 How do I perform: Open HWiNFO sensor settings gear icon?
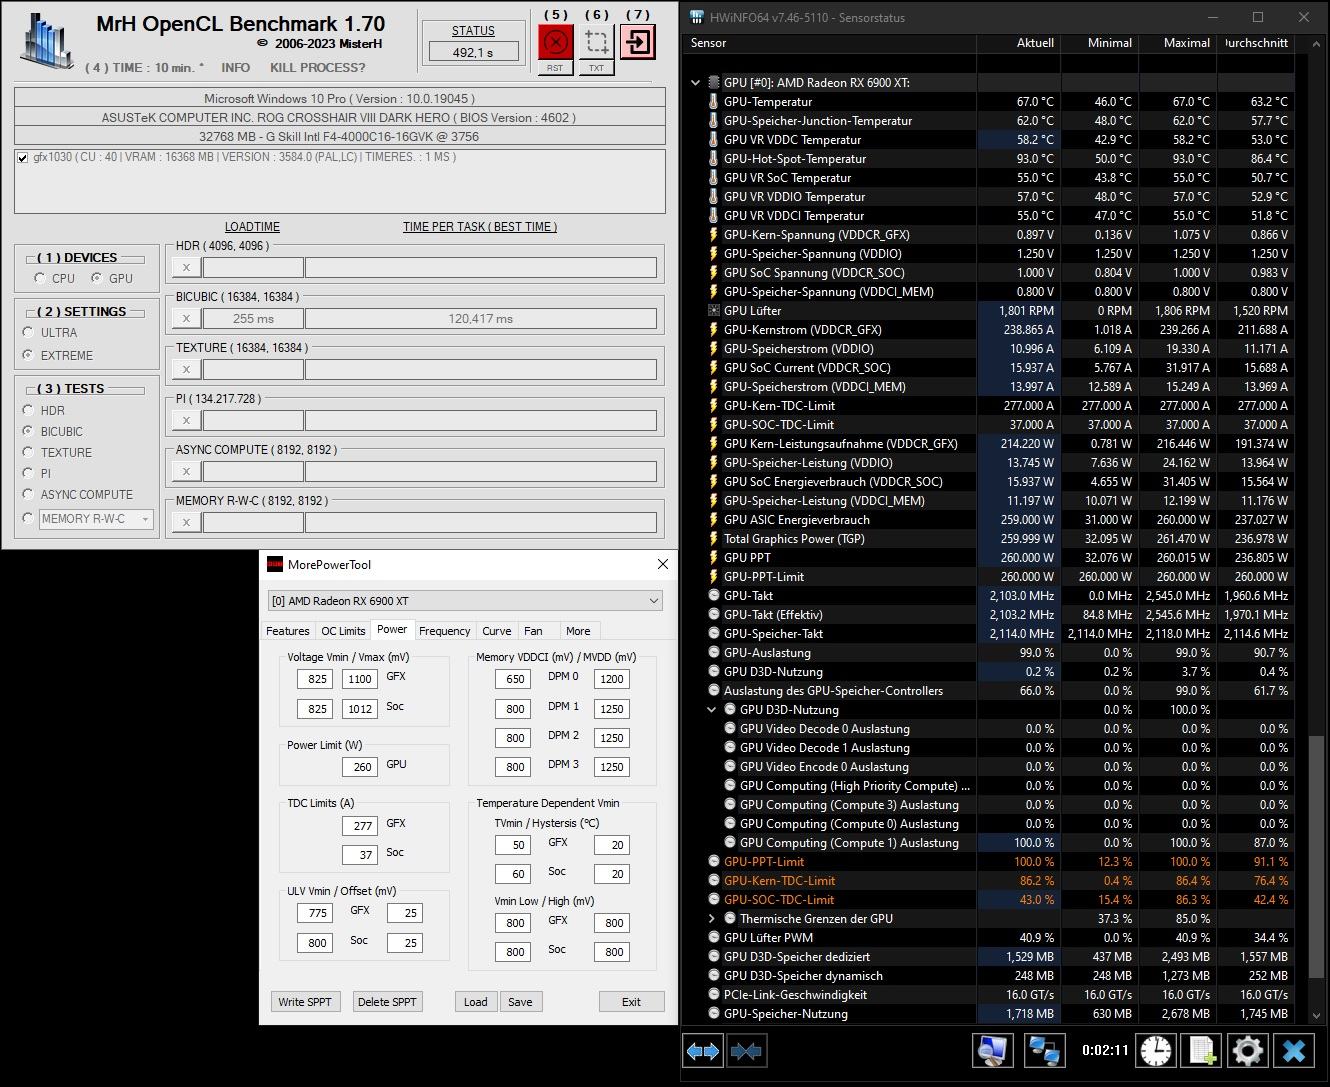coord(1247,1051)
